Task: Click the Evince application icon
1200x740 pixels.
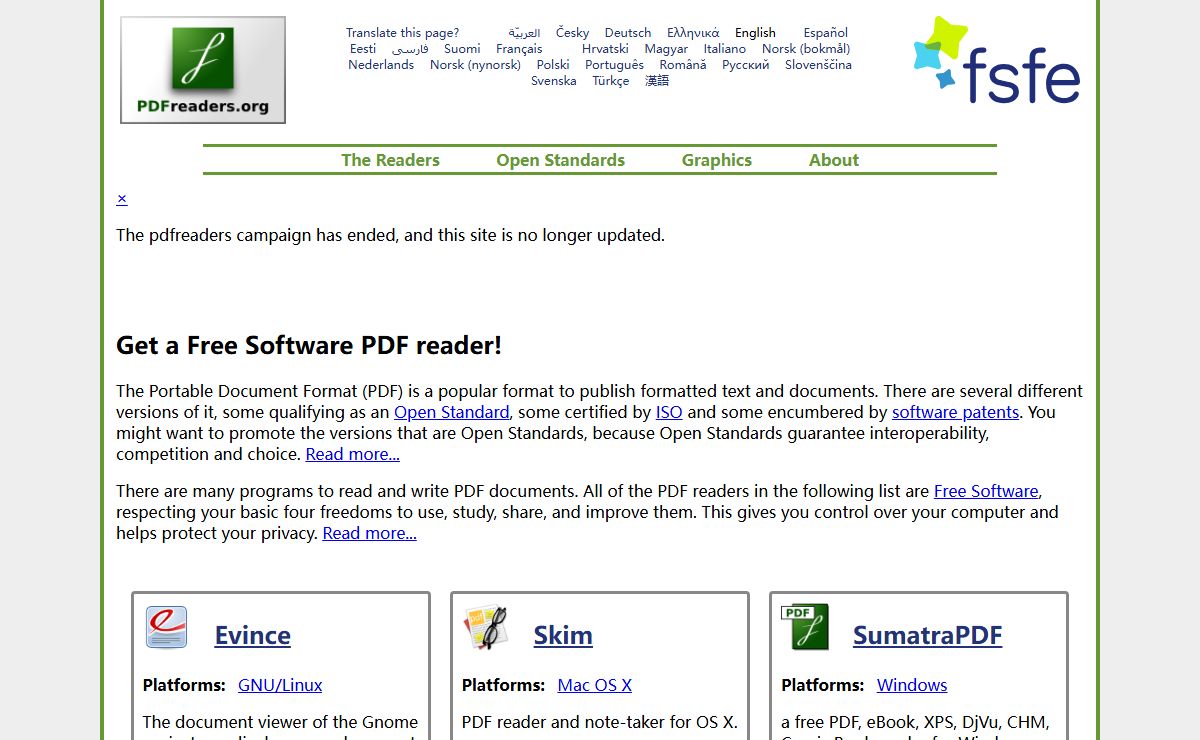Action: [x=166, y=627]
